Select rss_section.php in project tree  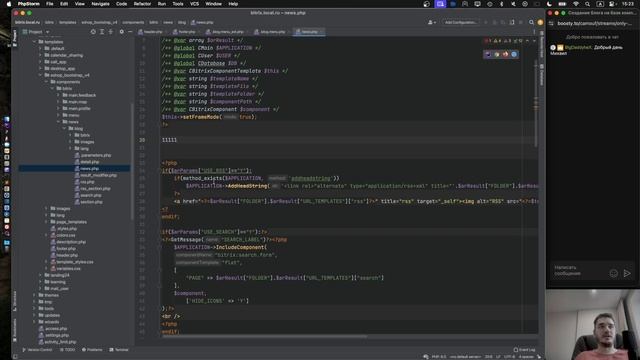[92, 189]
